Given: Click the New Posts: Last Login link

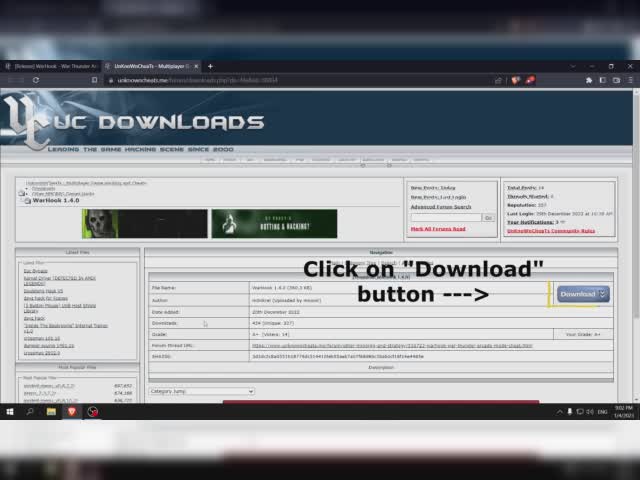Looking at the screenshot, I should coord(438,197).
